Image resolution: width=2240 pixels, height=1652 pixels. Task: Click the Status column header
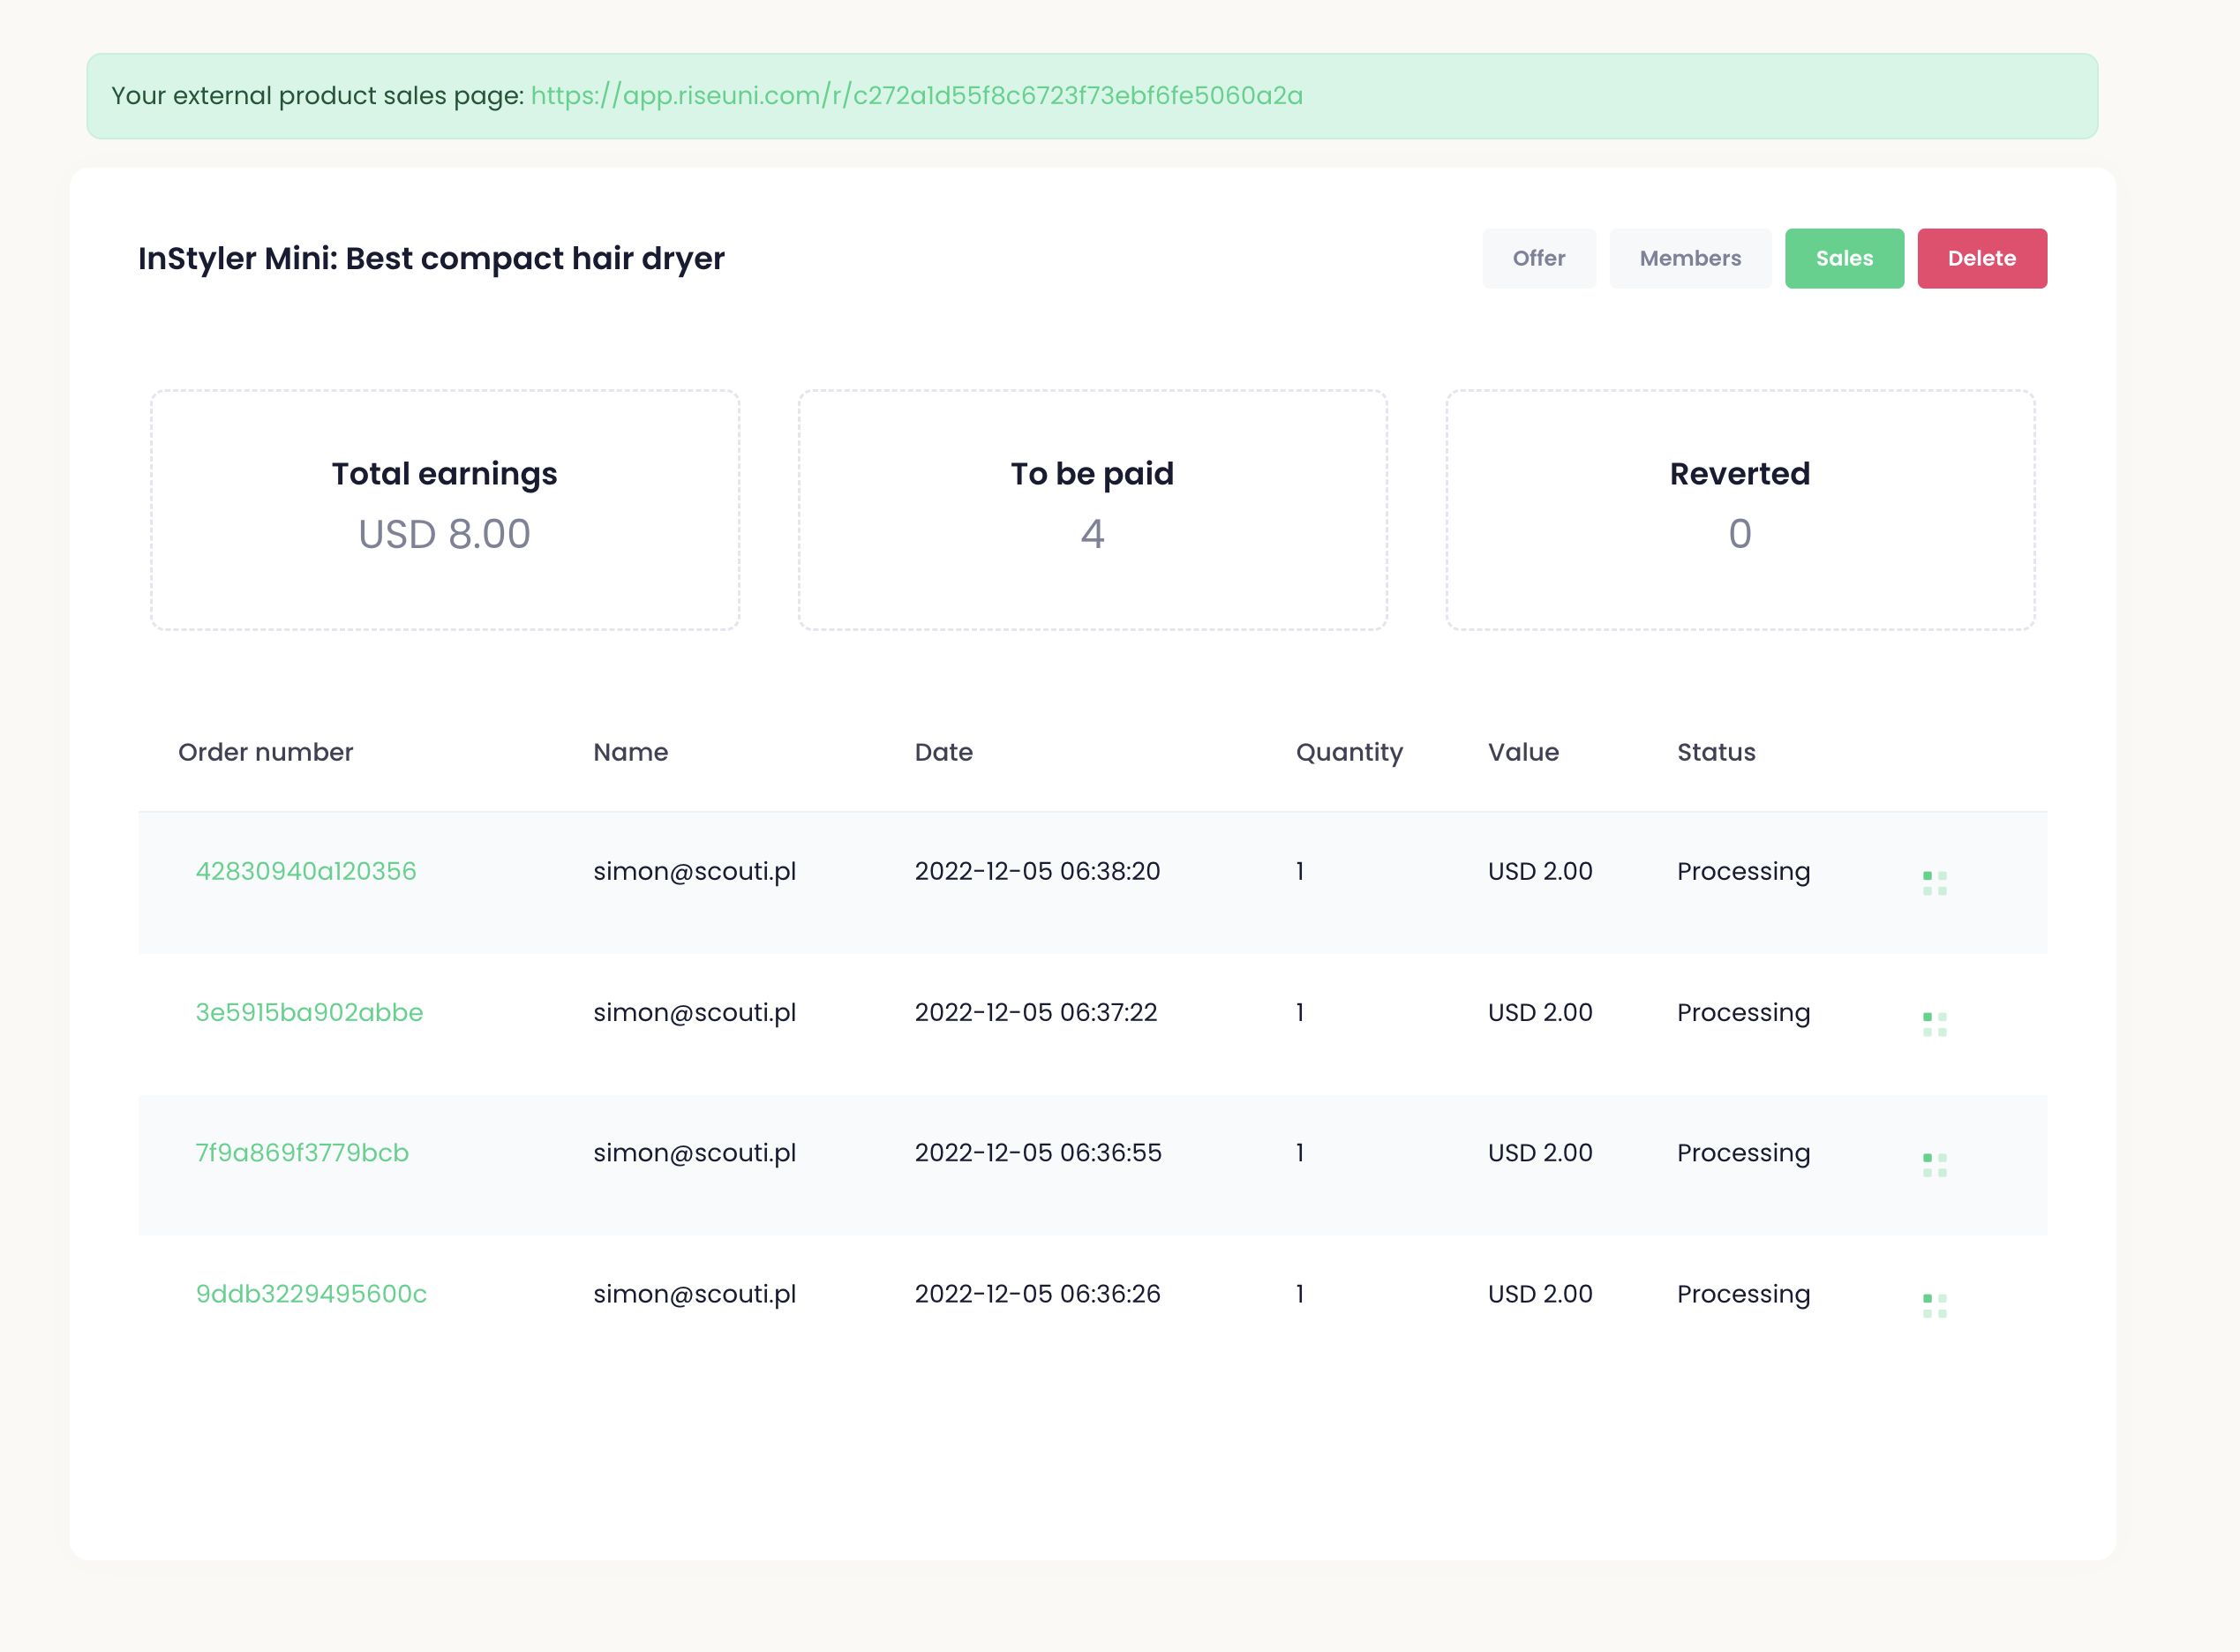[x=1716, y=752]
